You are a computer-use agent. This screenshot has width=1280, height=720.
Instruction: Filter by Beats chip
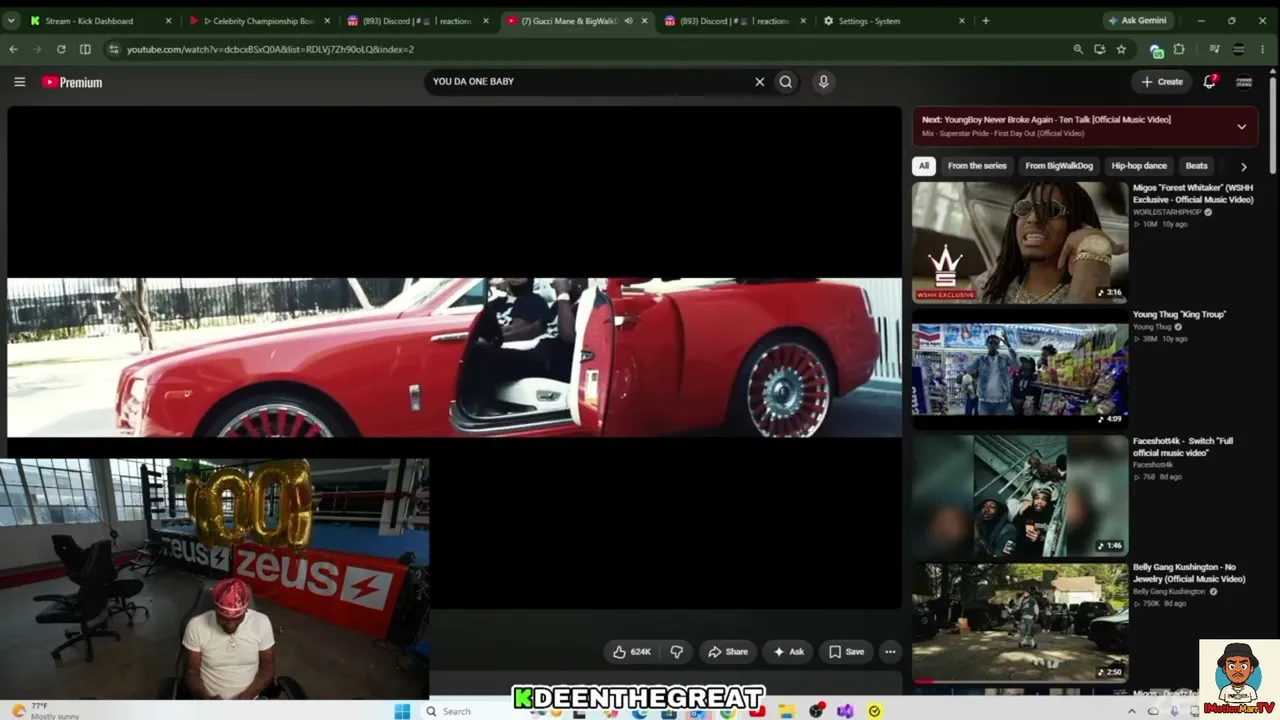(x=1196, y=166)
